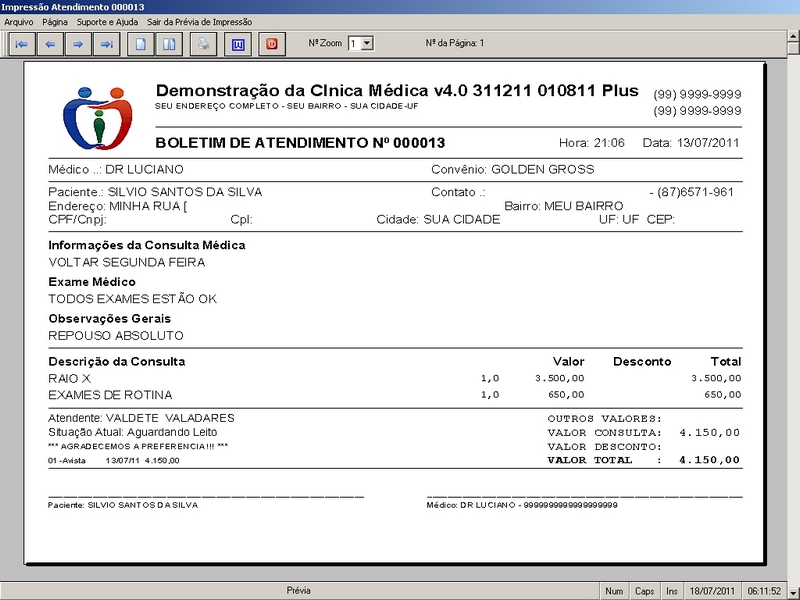Jump to last page of preview

click(106, 44)
